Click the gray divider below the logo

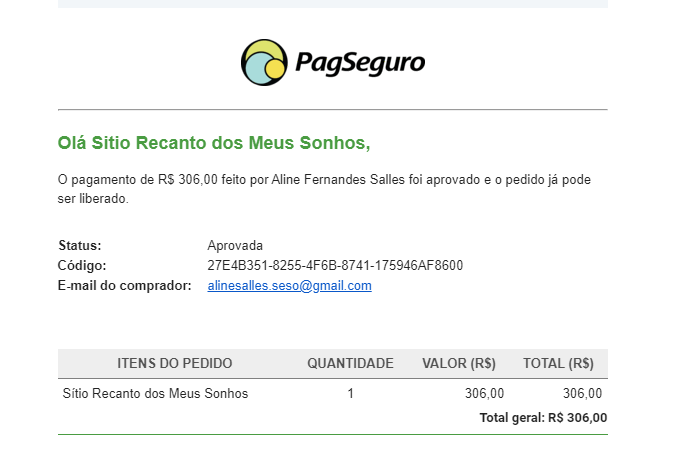point(332,109)
